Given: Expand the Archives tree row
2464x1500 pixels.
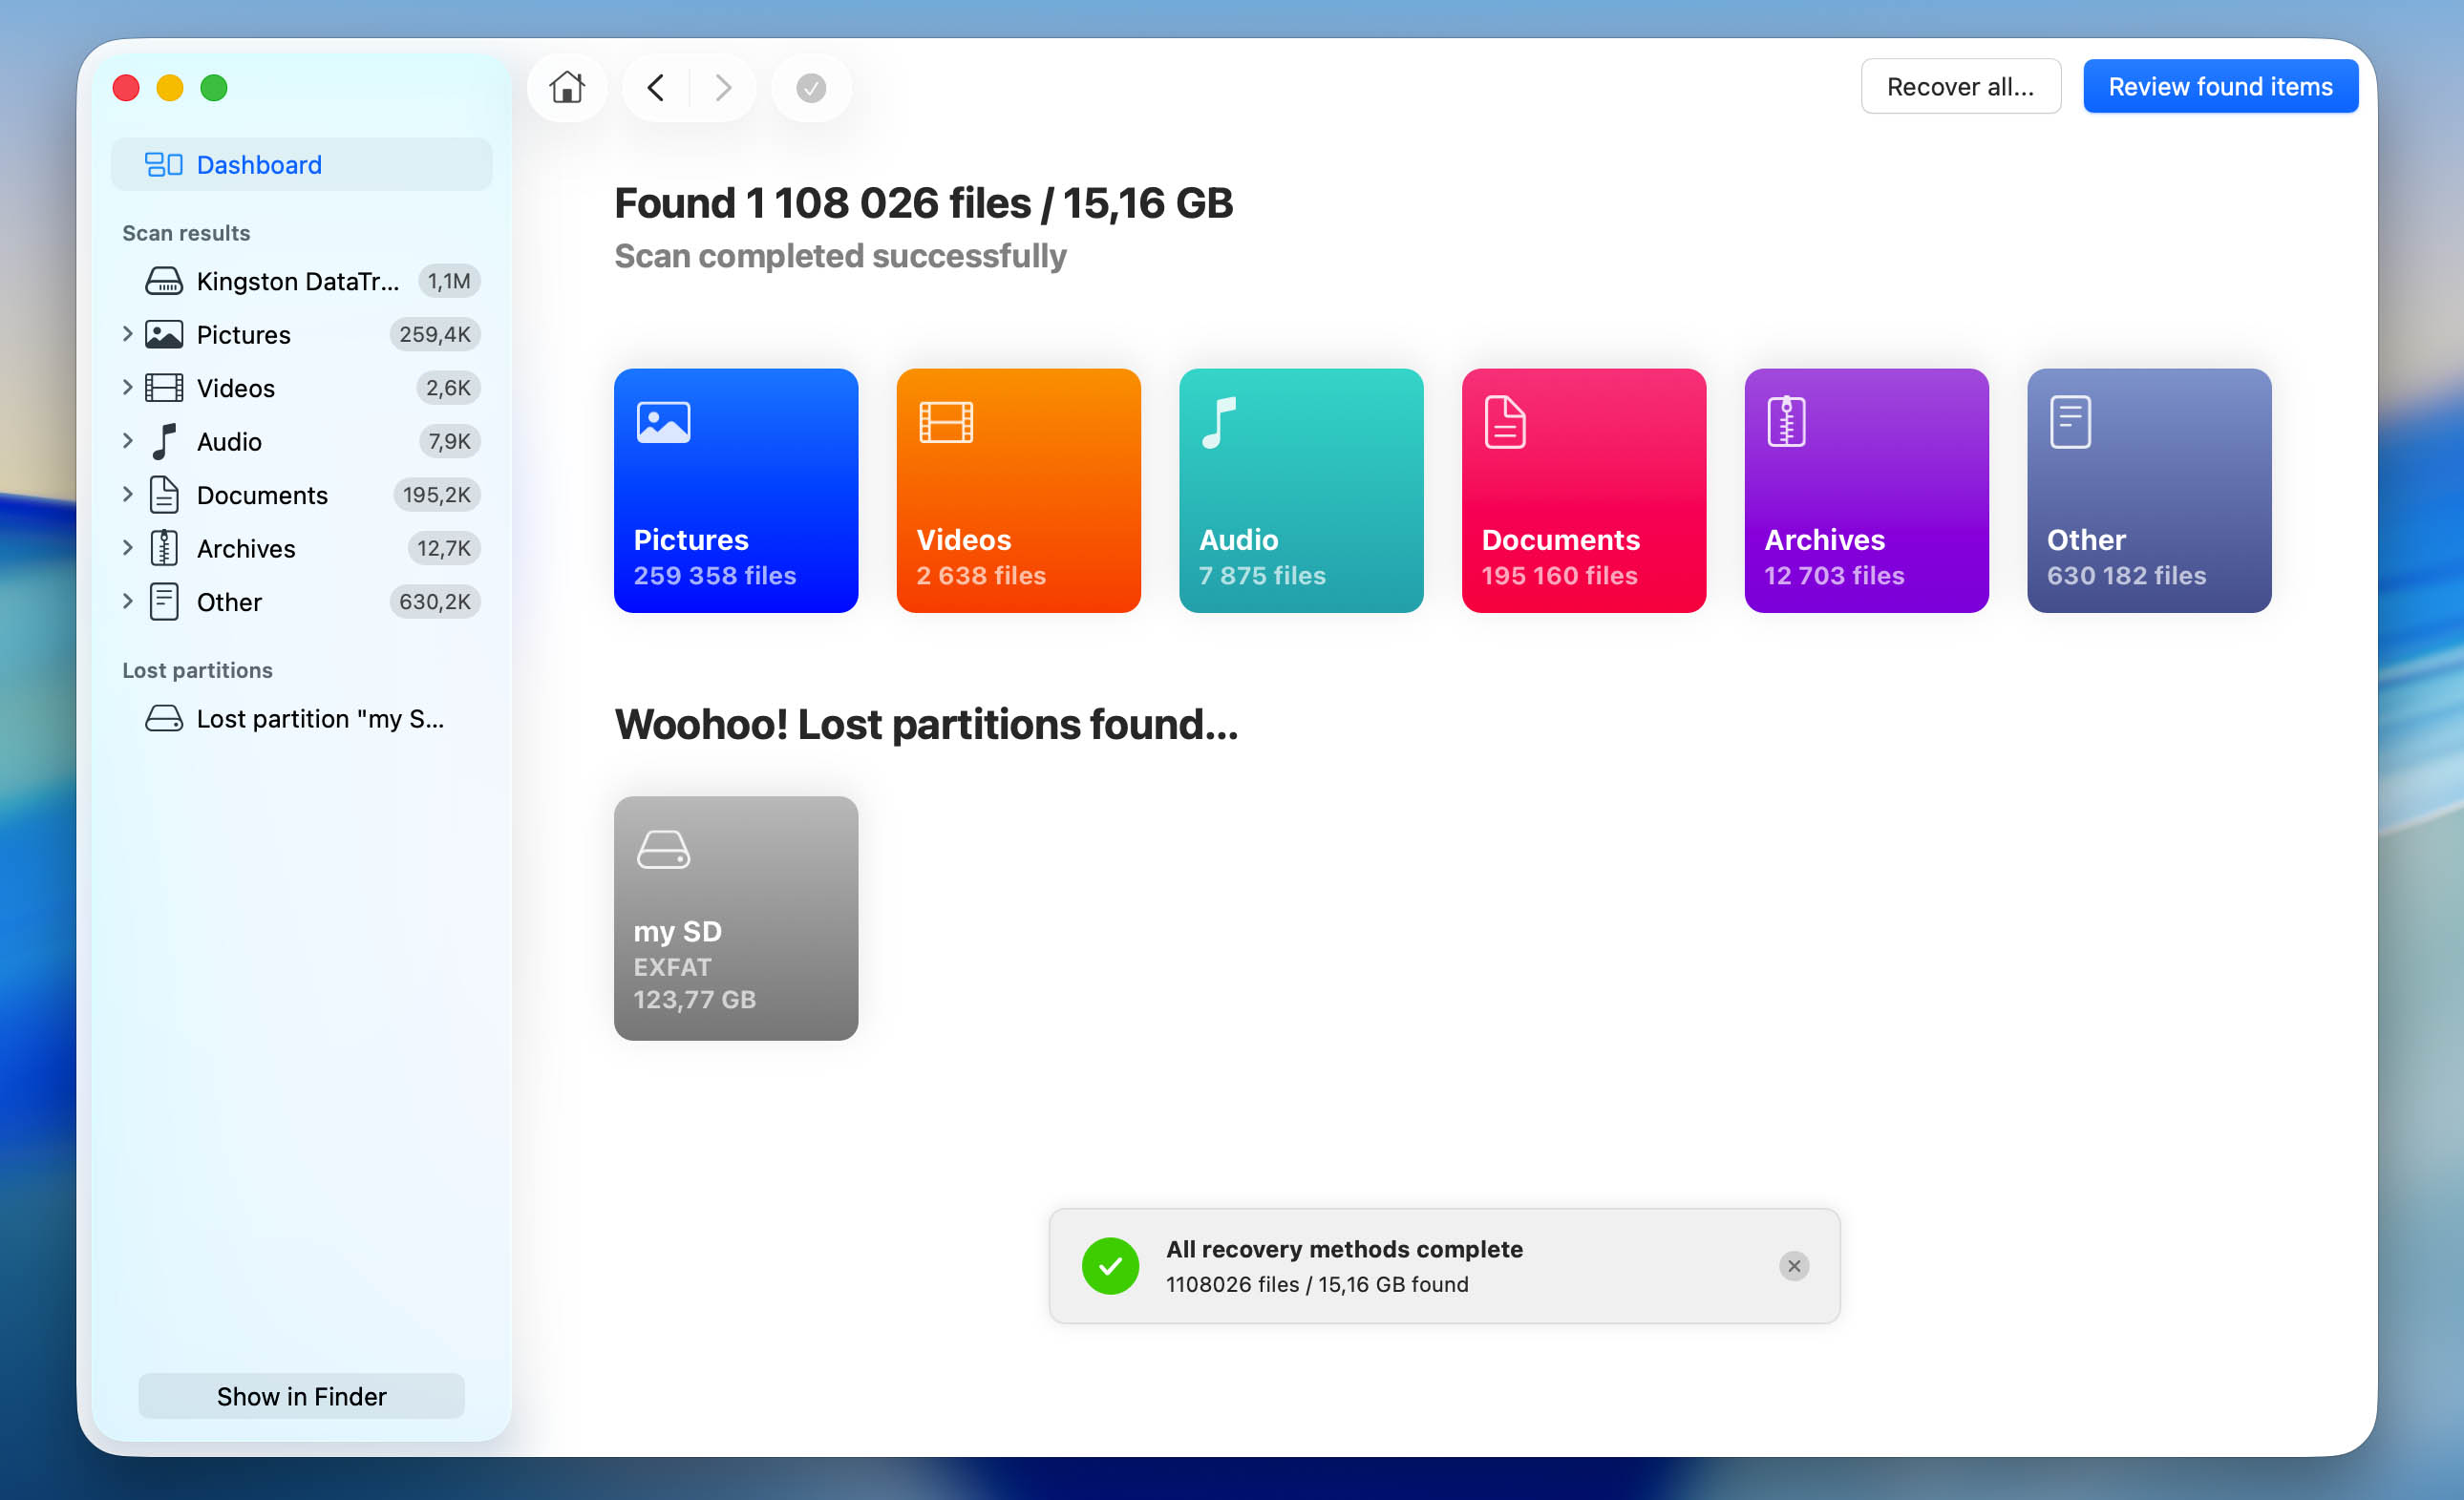Looking at the screenshot, I should pyautogui.click(x=127, y=548).
